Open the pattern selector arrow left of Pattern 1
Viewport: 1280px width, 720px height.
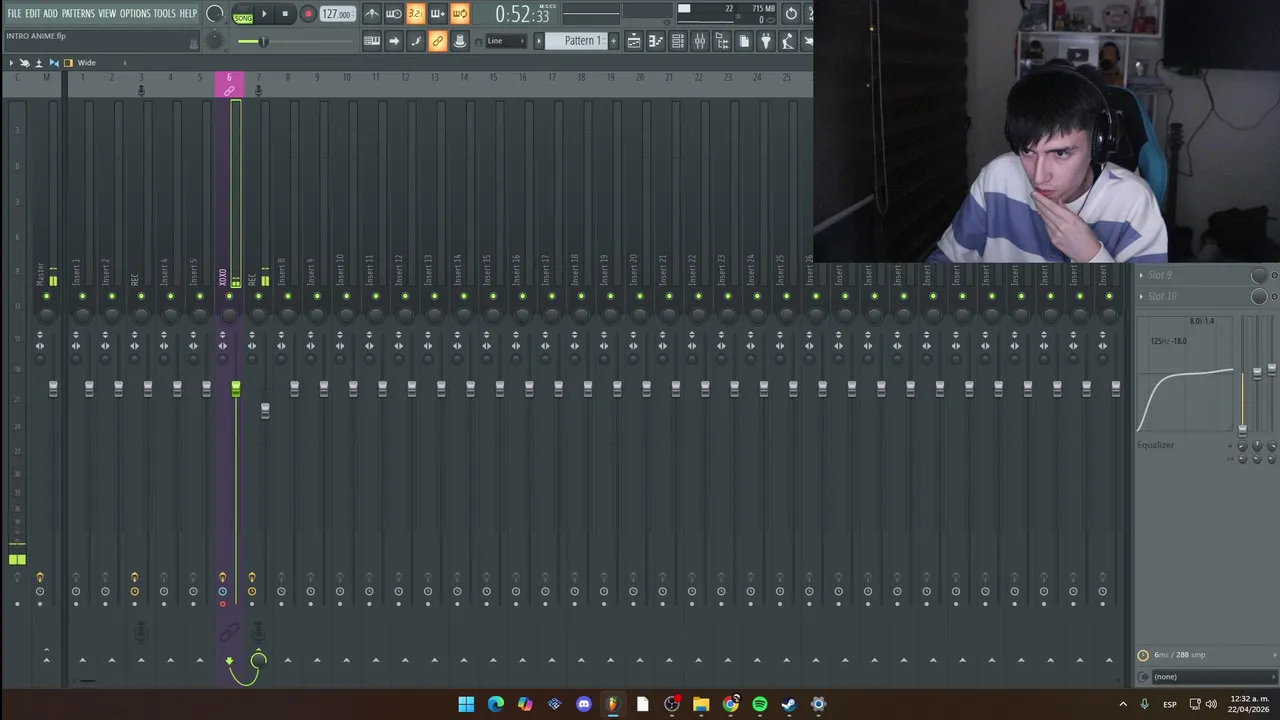click(538, 41)
